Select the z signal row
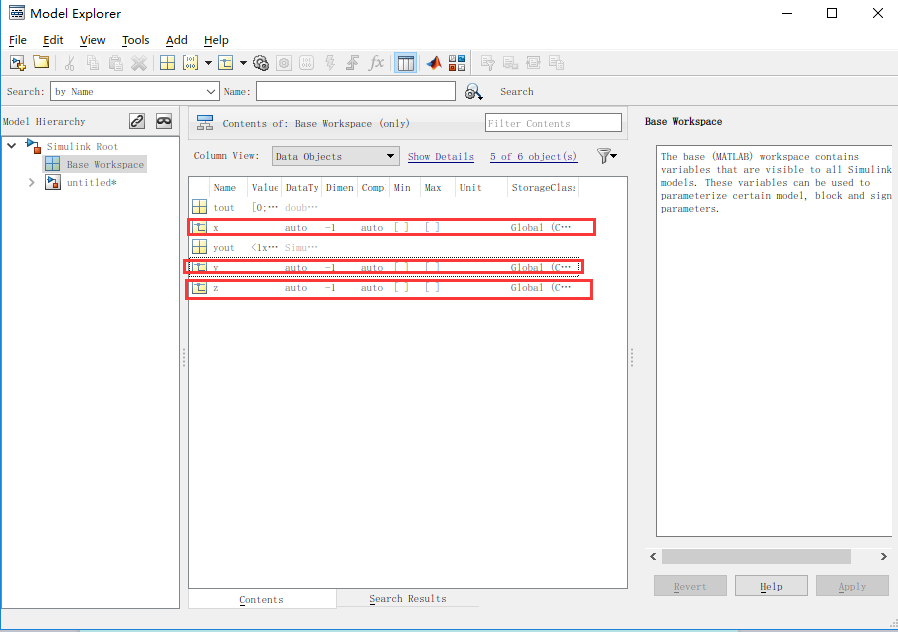Screen dimensions: 898x632 tap(384, 287)
